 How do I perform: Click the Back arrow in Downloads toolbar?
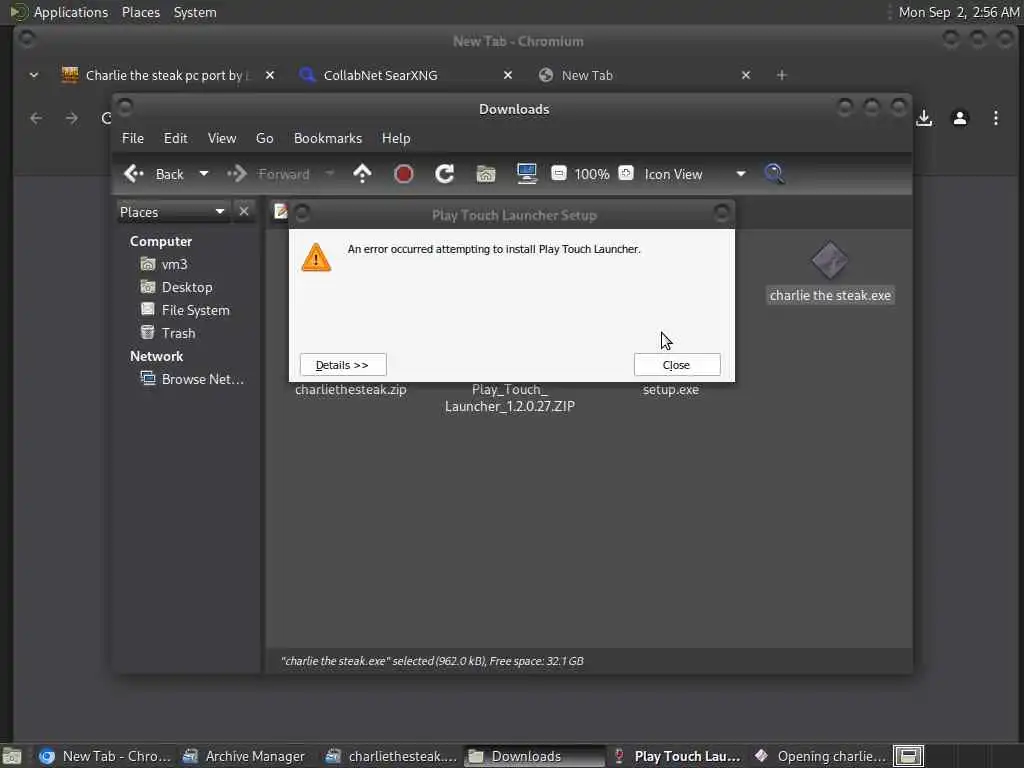point(134,174)
